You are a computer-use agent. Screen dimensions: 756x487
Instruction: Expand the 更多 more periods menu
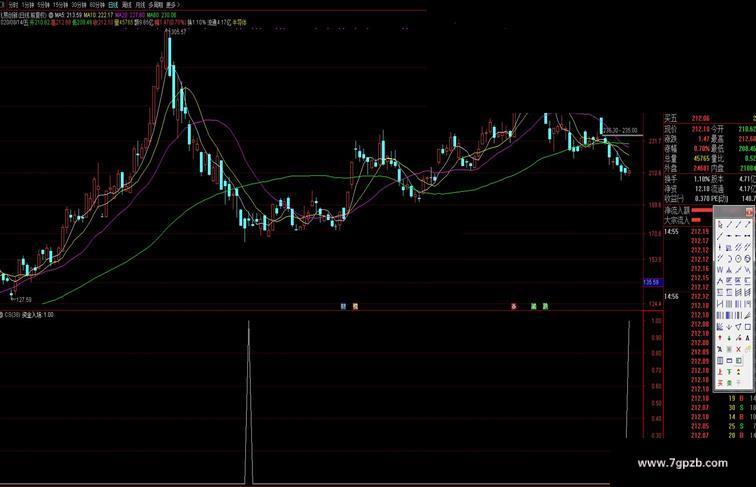pos(172,4)
